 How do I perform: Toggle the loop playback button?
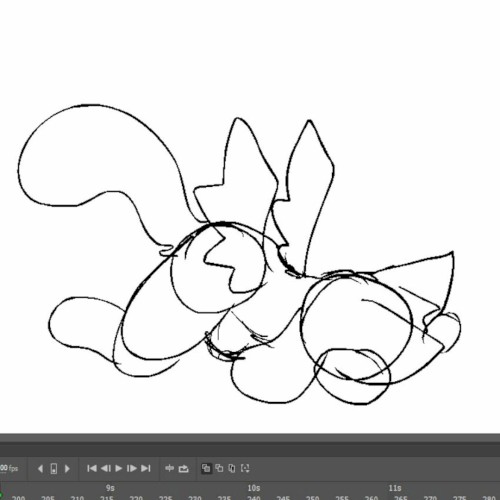[183, 469]
